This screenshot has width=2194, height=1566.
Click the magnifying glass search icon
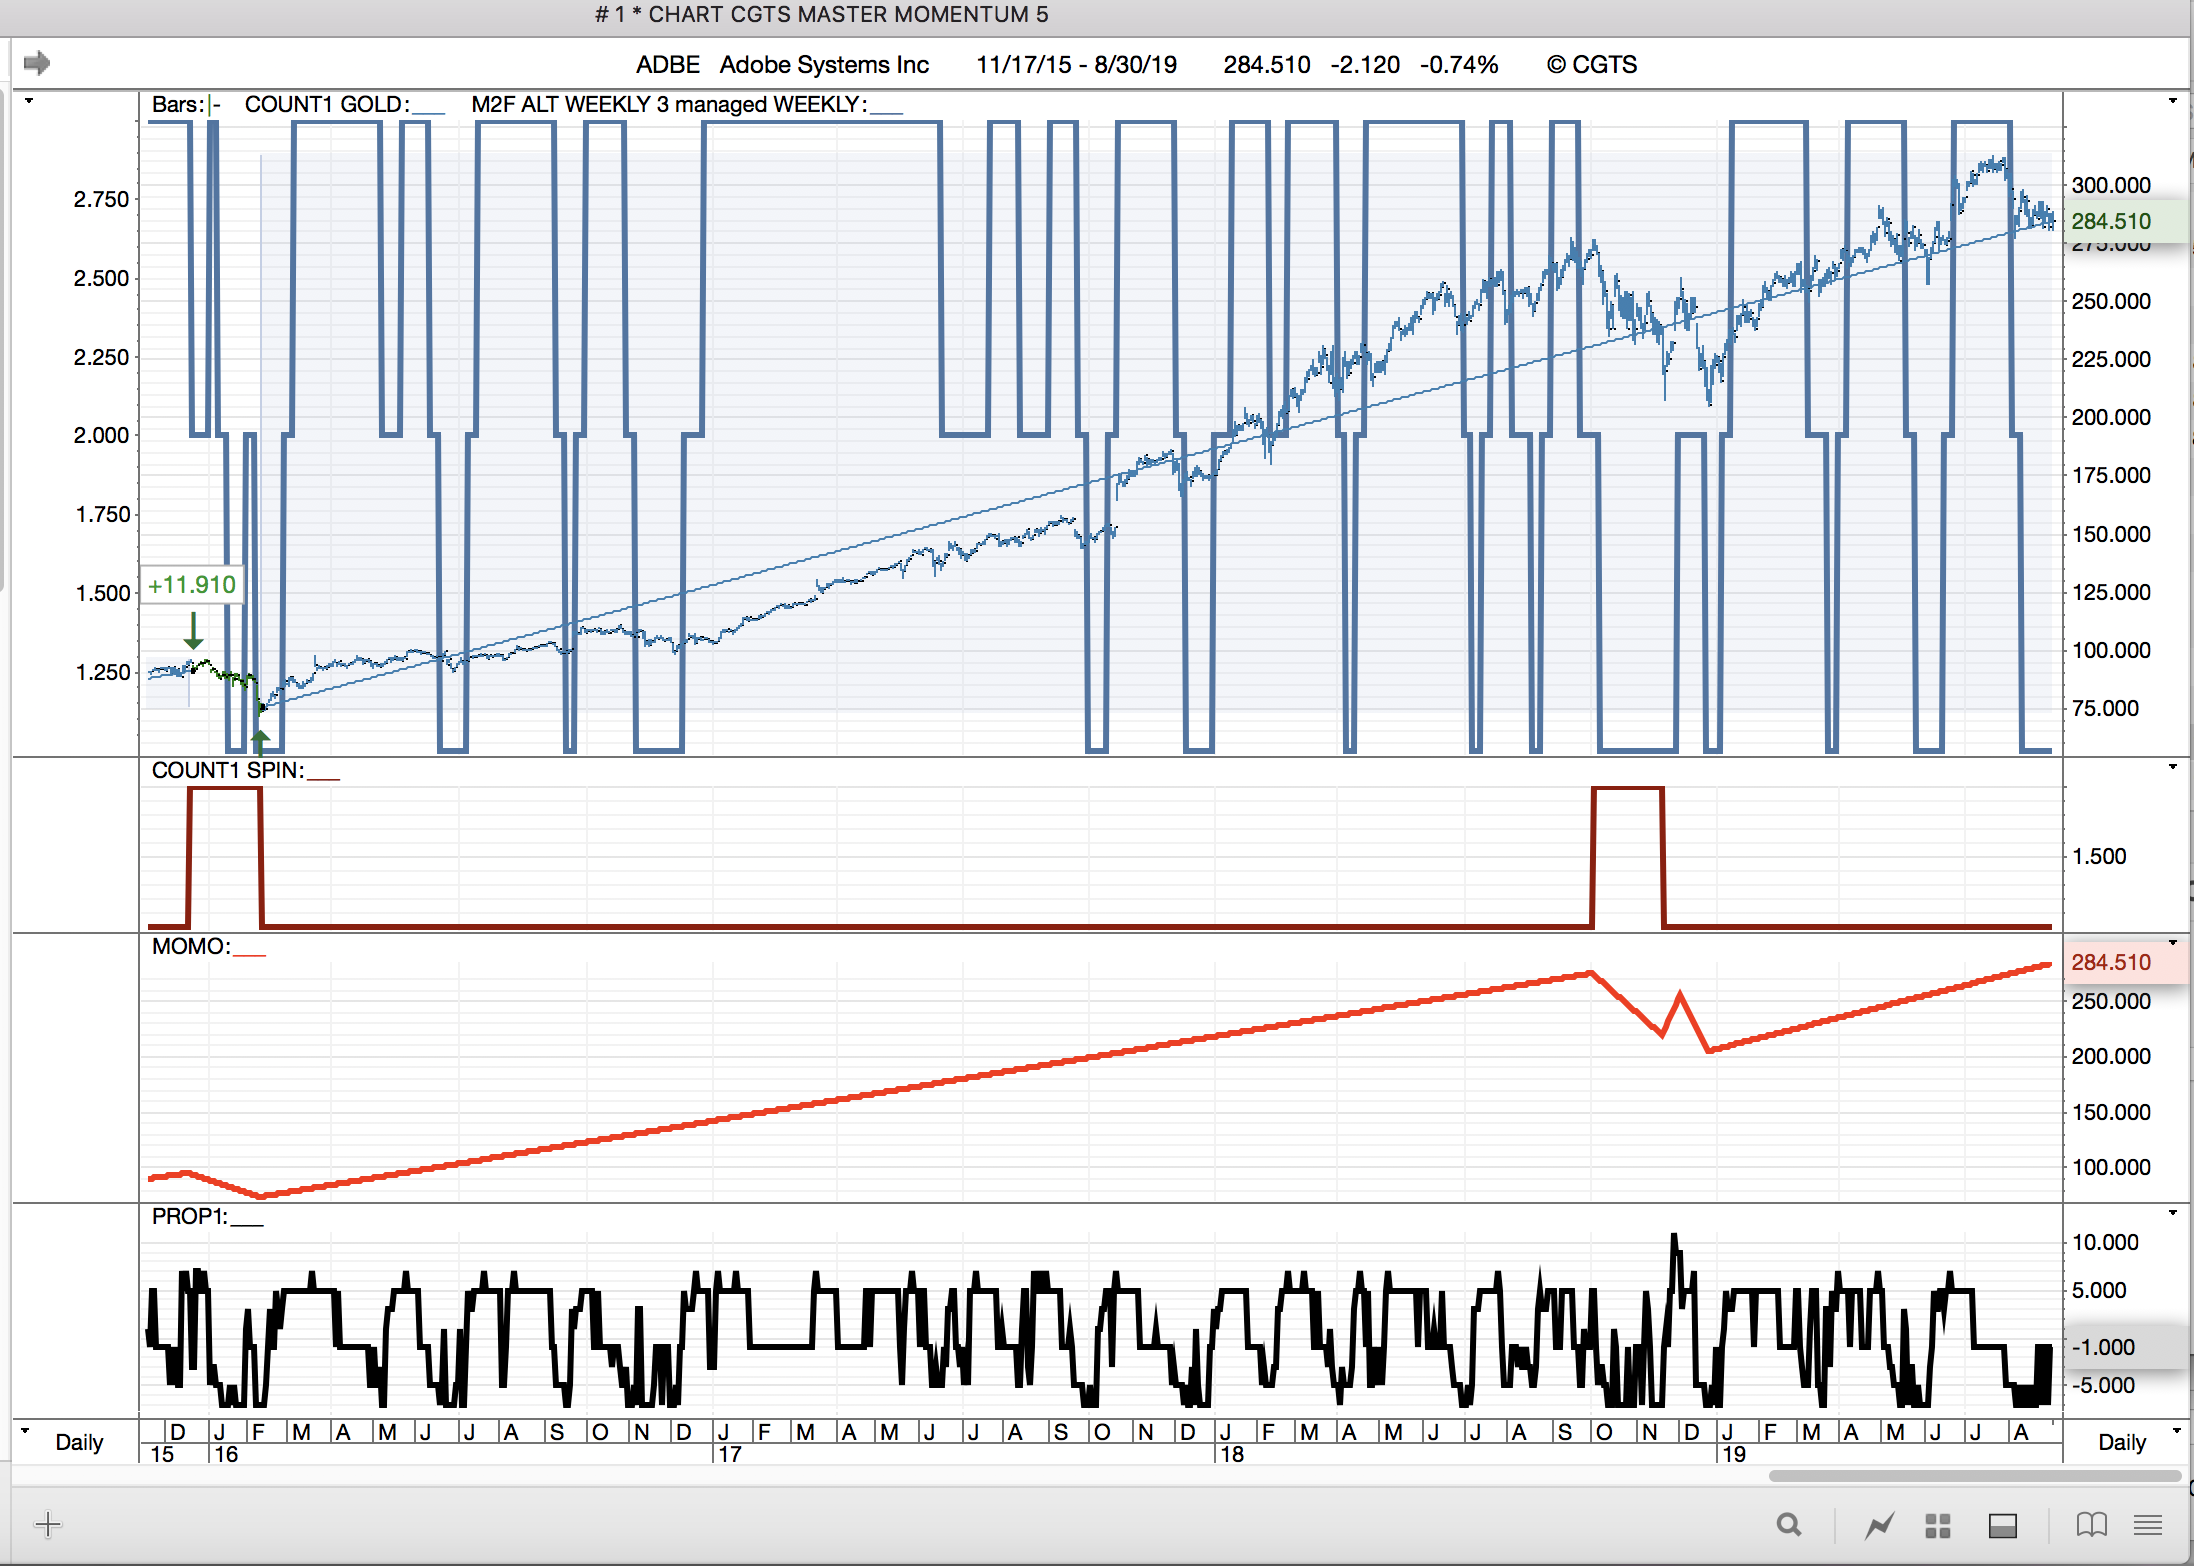(x=1789, y=1525)
